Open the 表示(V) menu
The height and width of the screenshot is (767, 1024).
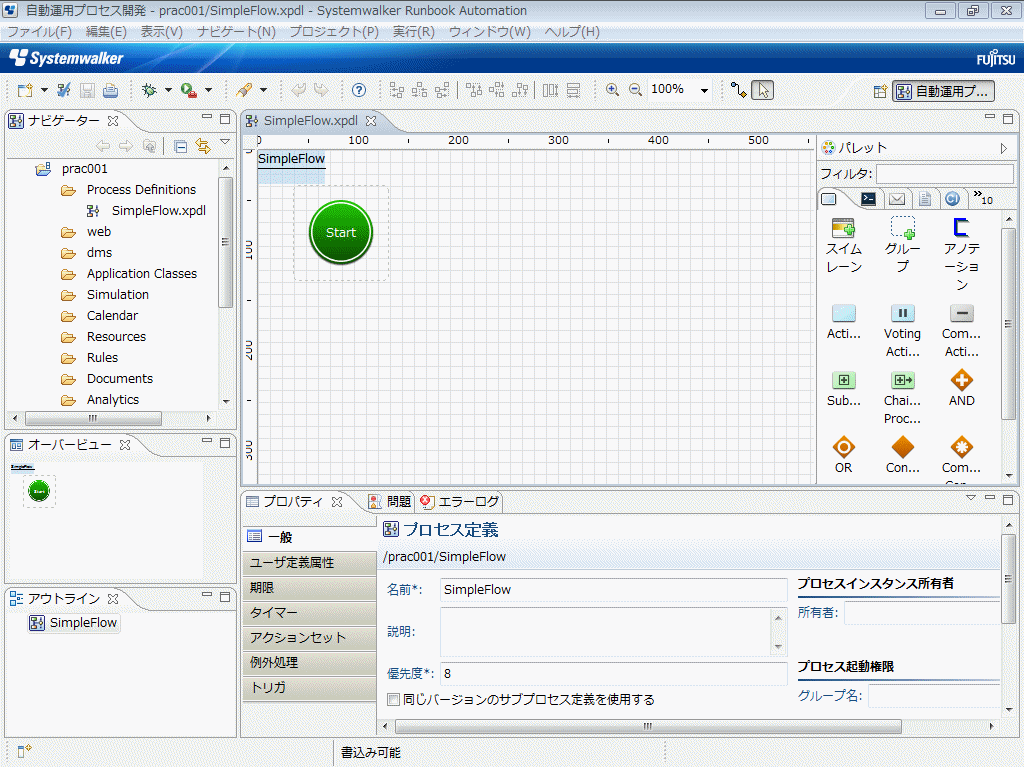pos(162,32)
